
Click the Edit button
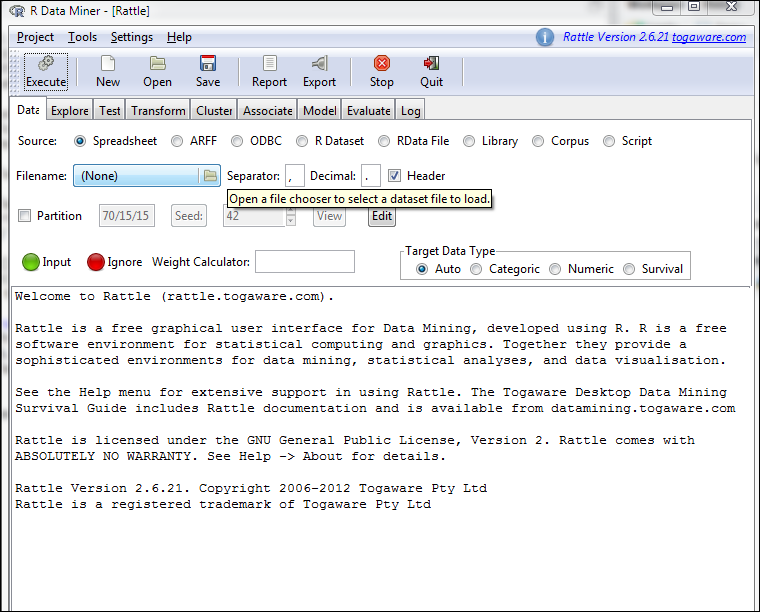pyautogui.click(x=382, y=216)
